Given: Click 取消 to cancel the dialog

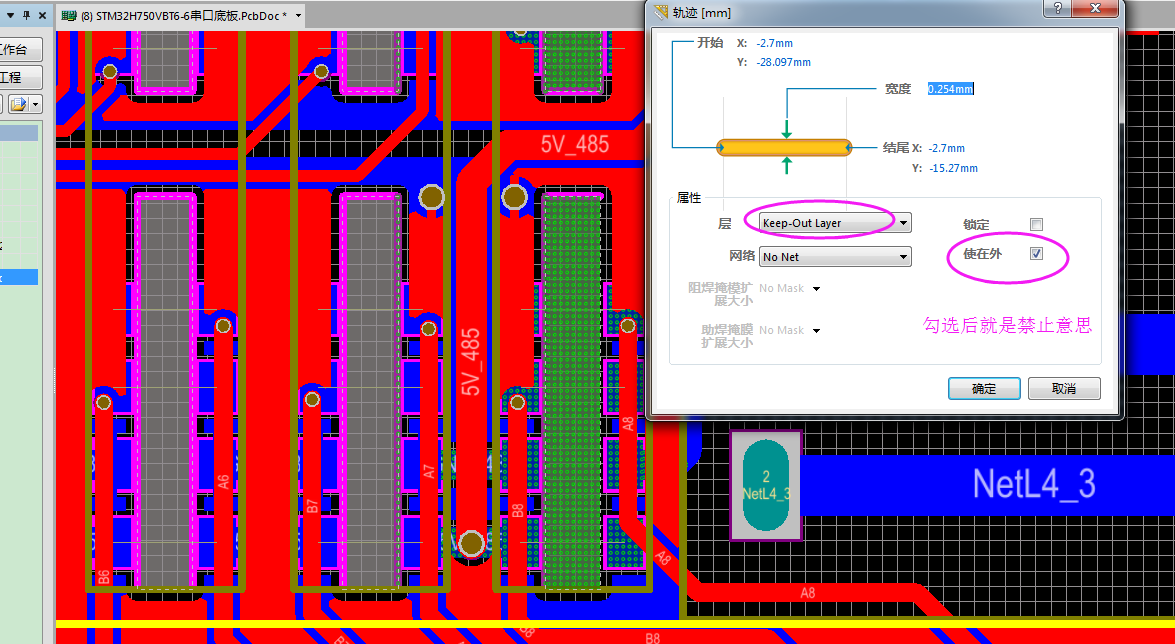Looking at the screenshot, I should pos(1064,389).
